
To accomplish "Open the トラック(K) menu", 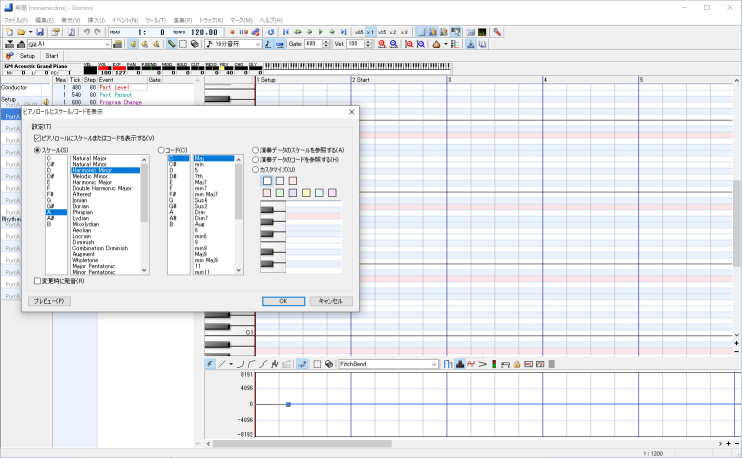I will [211, 20].
